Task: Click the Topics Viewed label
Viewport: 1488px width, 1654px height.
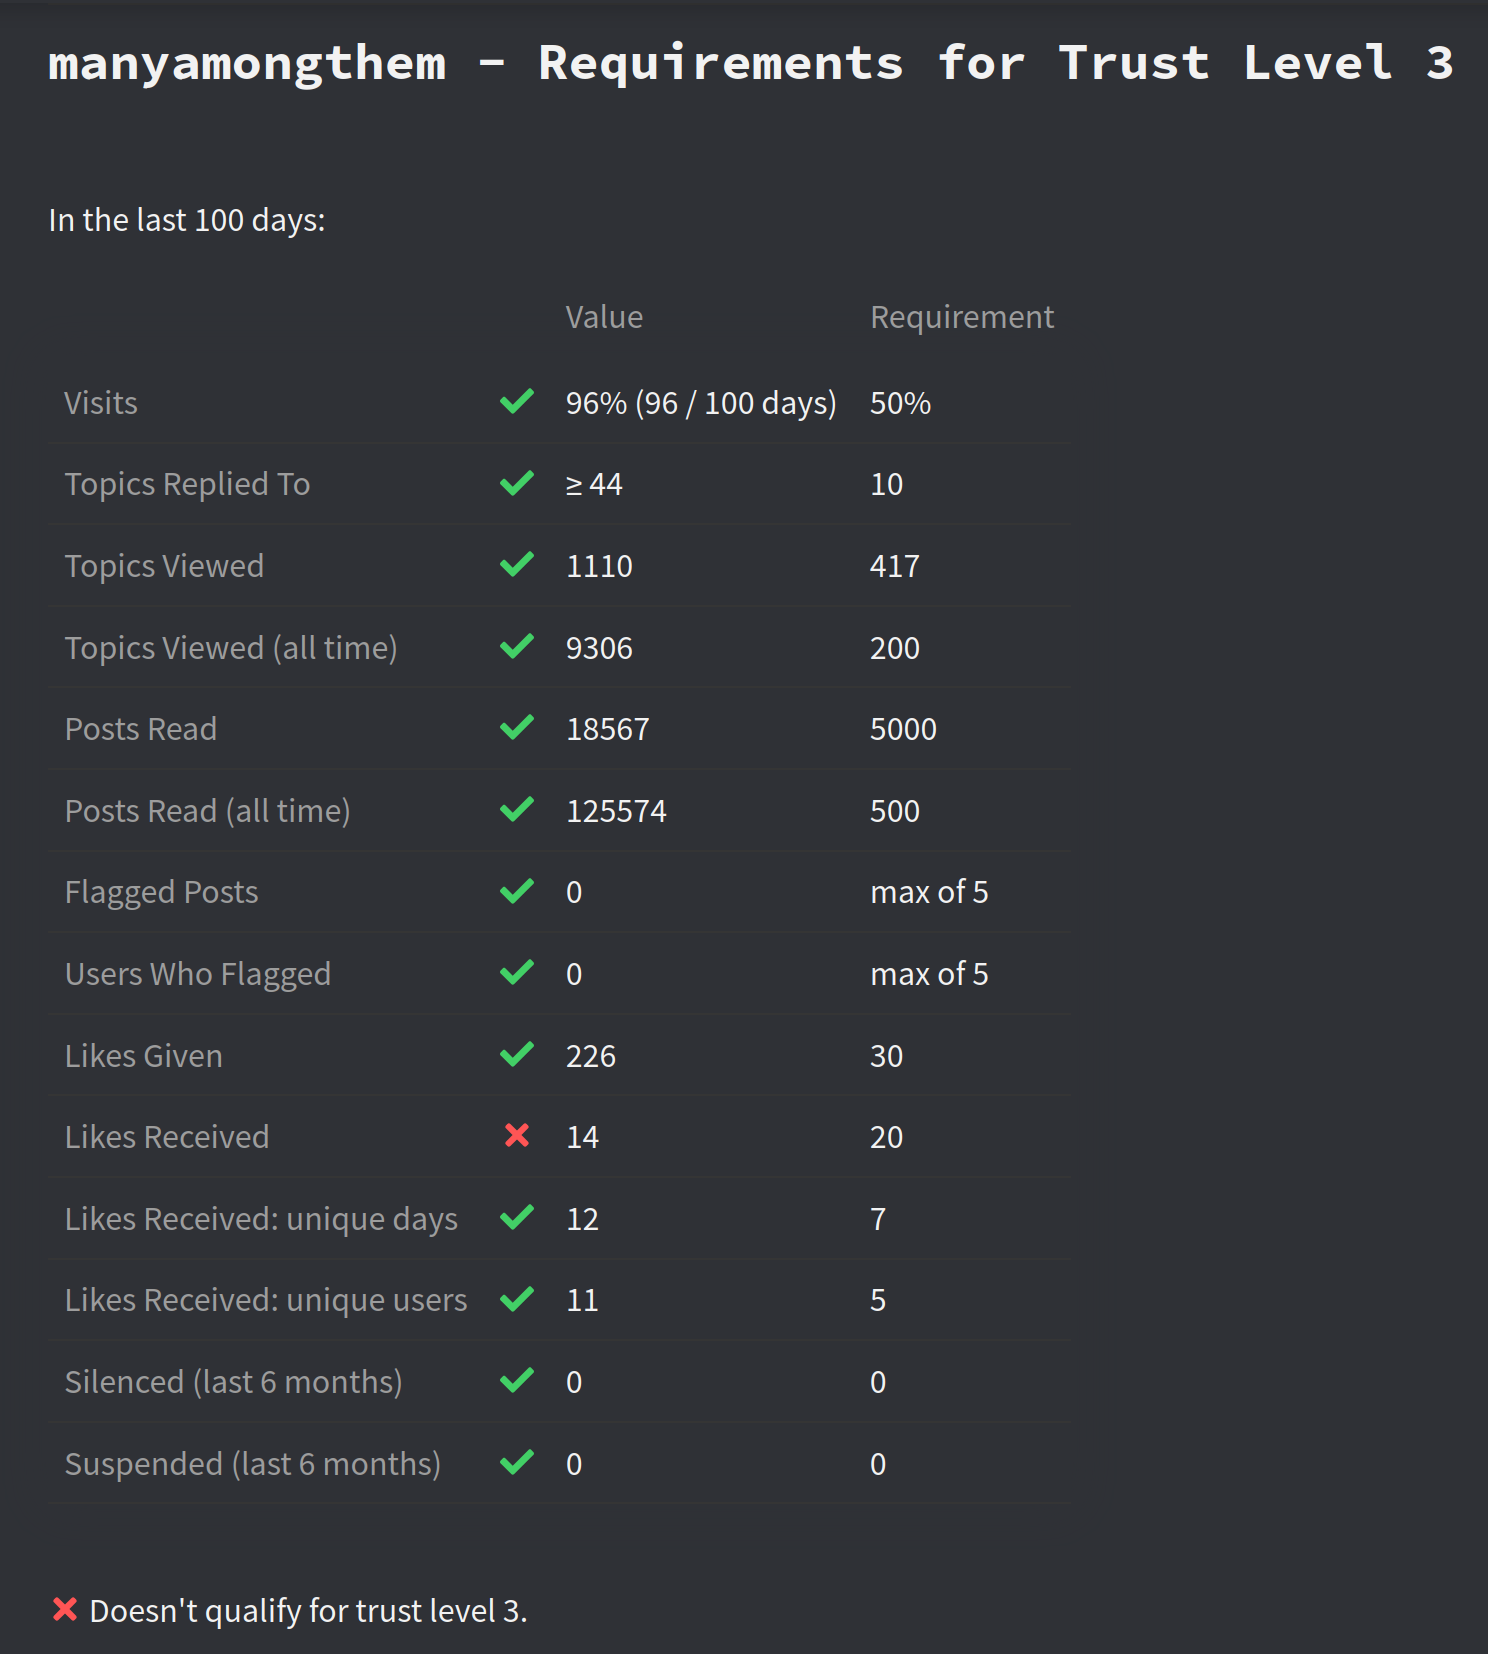Action: 165,566
